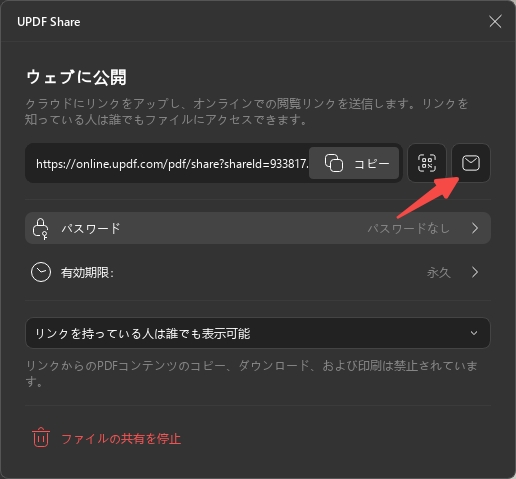Click ファイルの共有を停止 link
The width and height of the screenshot is (516, 479).
click(121, 439)
